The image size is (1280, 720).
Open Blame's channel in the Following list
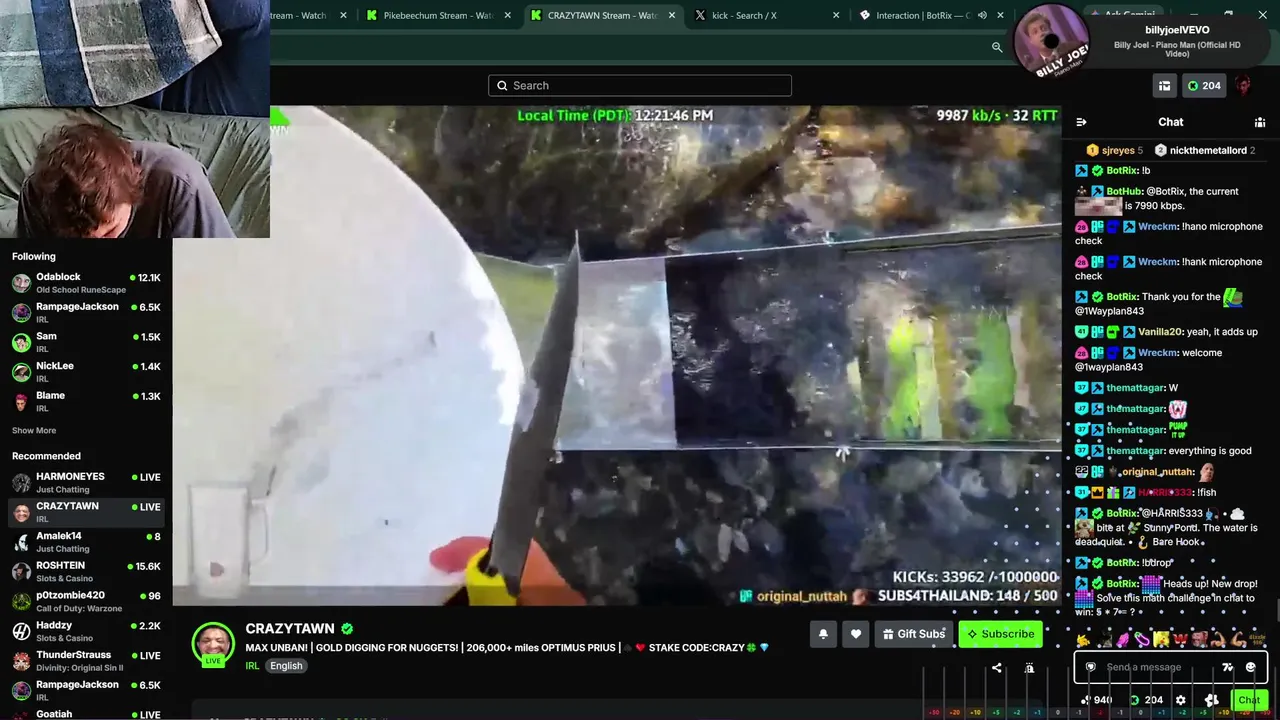point(86,401)
